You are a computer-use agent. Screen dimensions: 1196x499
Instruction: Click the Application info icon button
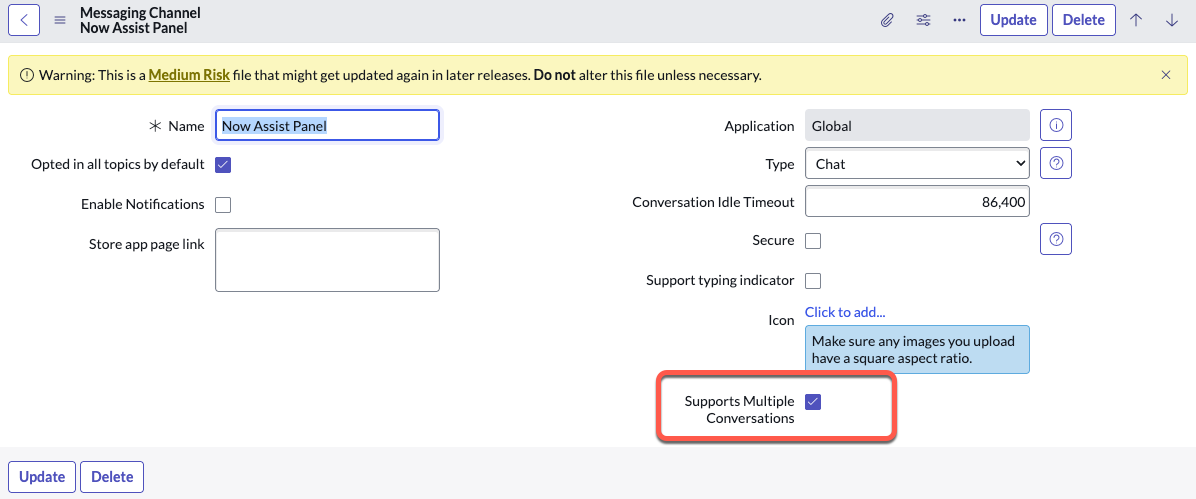coord(1056,126)
